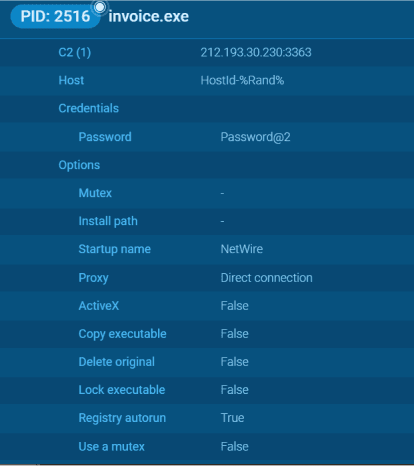Click the ActiveX False value
The image size is (414, 466).
pos(235,306)
